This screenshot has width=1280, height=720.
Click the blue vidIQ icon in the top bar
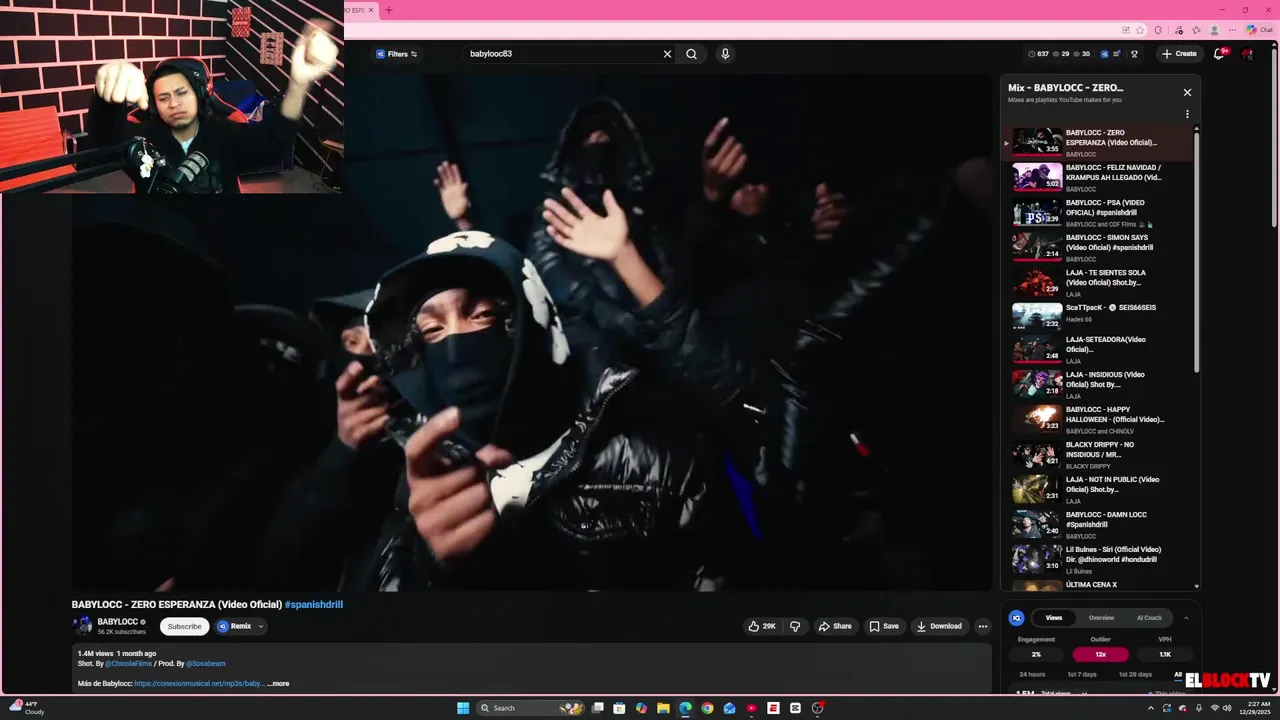(x=1105, y=54)
